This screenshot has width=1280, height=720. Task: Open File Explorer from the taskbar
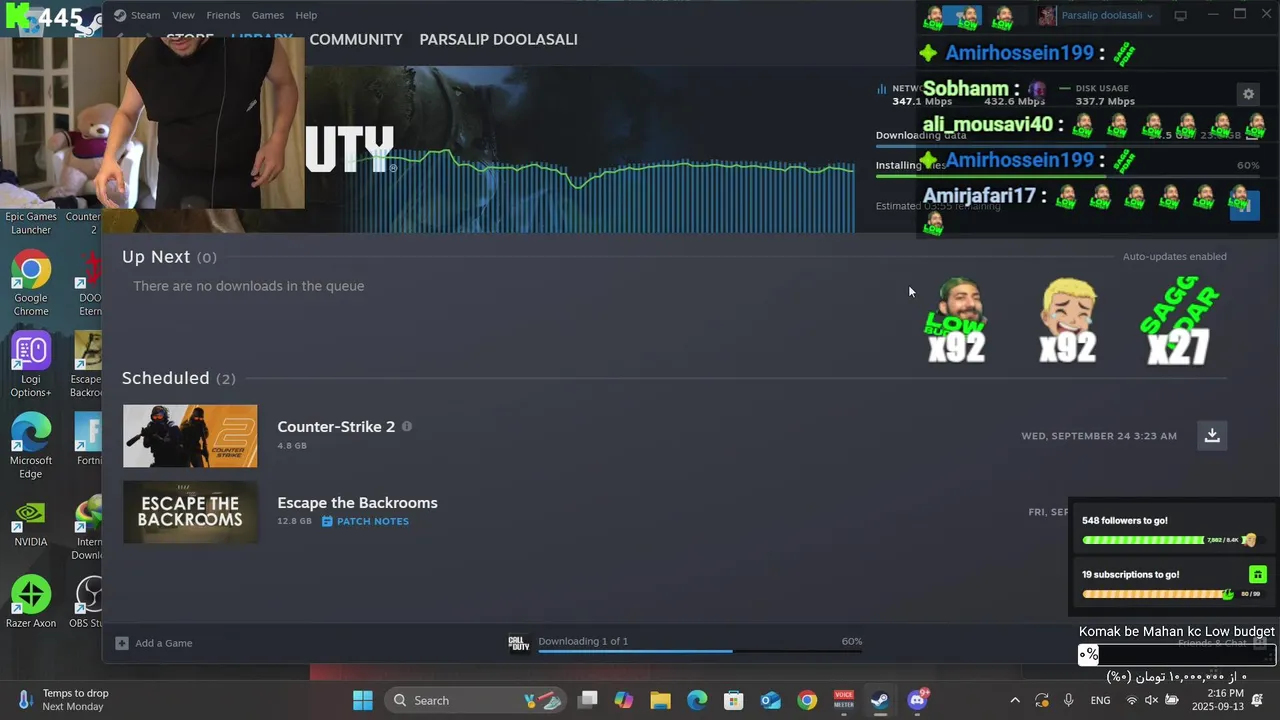[660, 700]
